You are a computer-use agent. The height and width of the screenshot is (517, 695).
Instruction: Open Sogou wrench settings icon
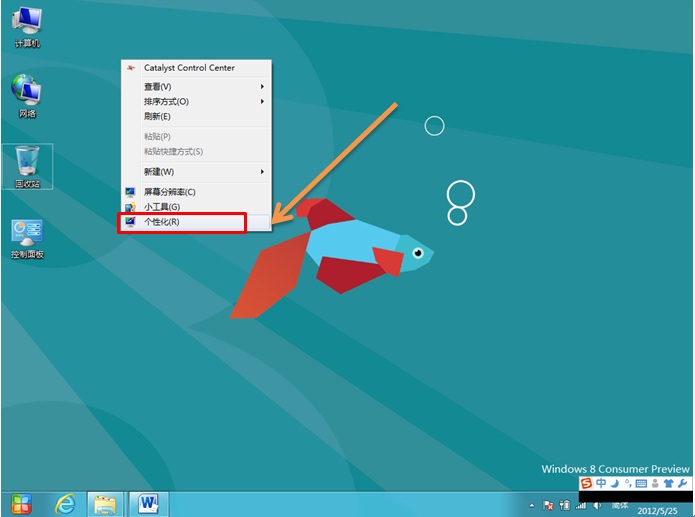[682, 483]
